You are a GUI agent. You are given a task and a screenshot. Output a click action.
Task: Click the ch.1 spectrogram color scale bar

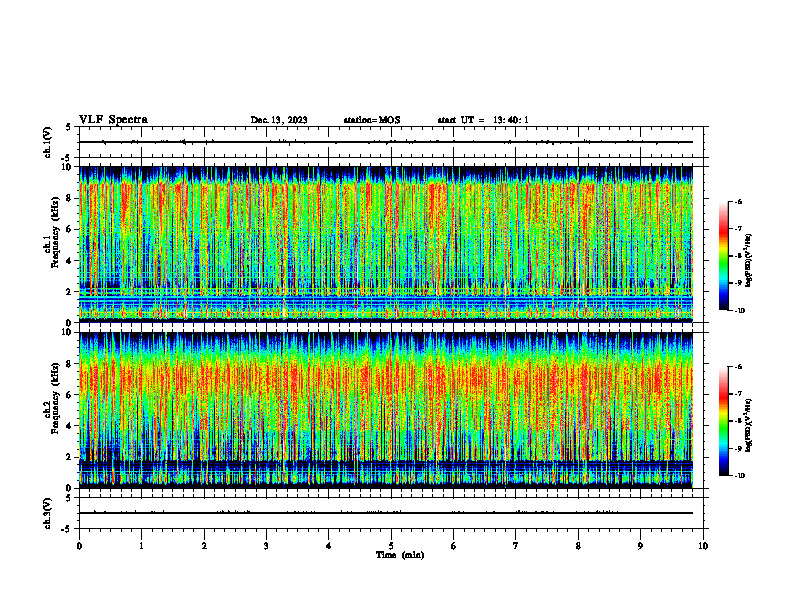(x=723, y=256)
